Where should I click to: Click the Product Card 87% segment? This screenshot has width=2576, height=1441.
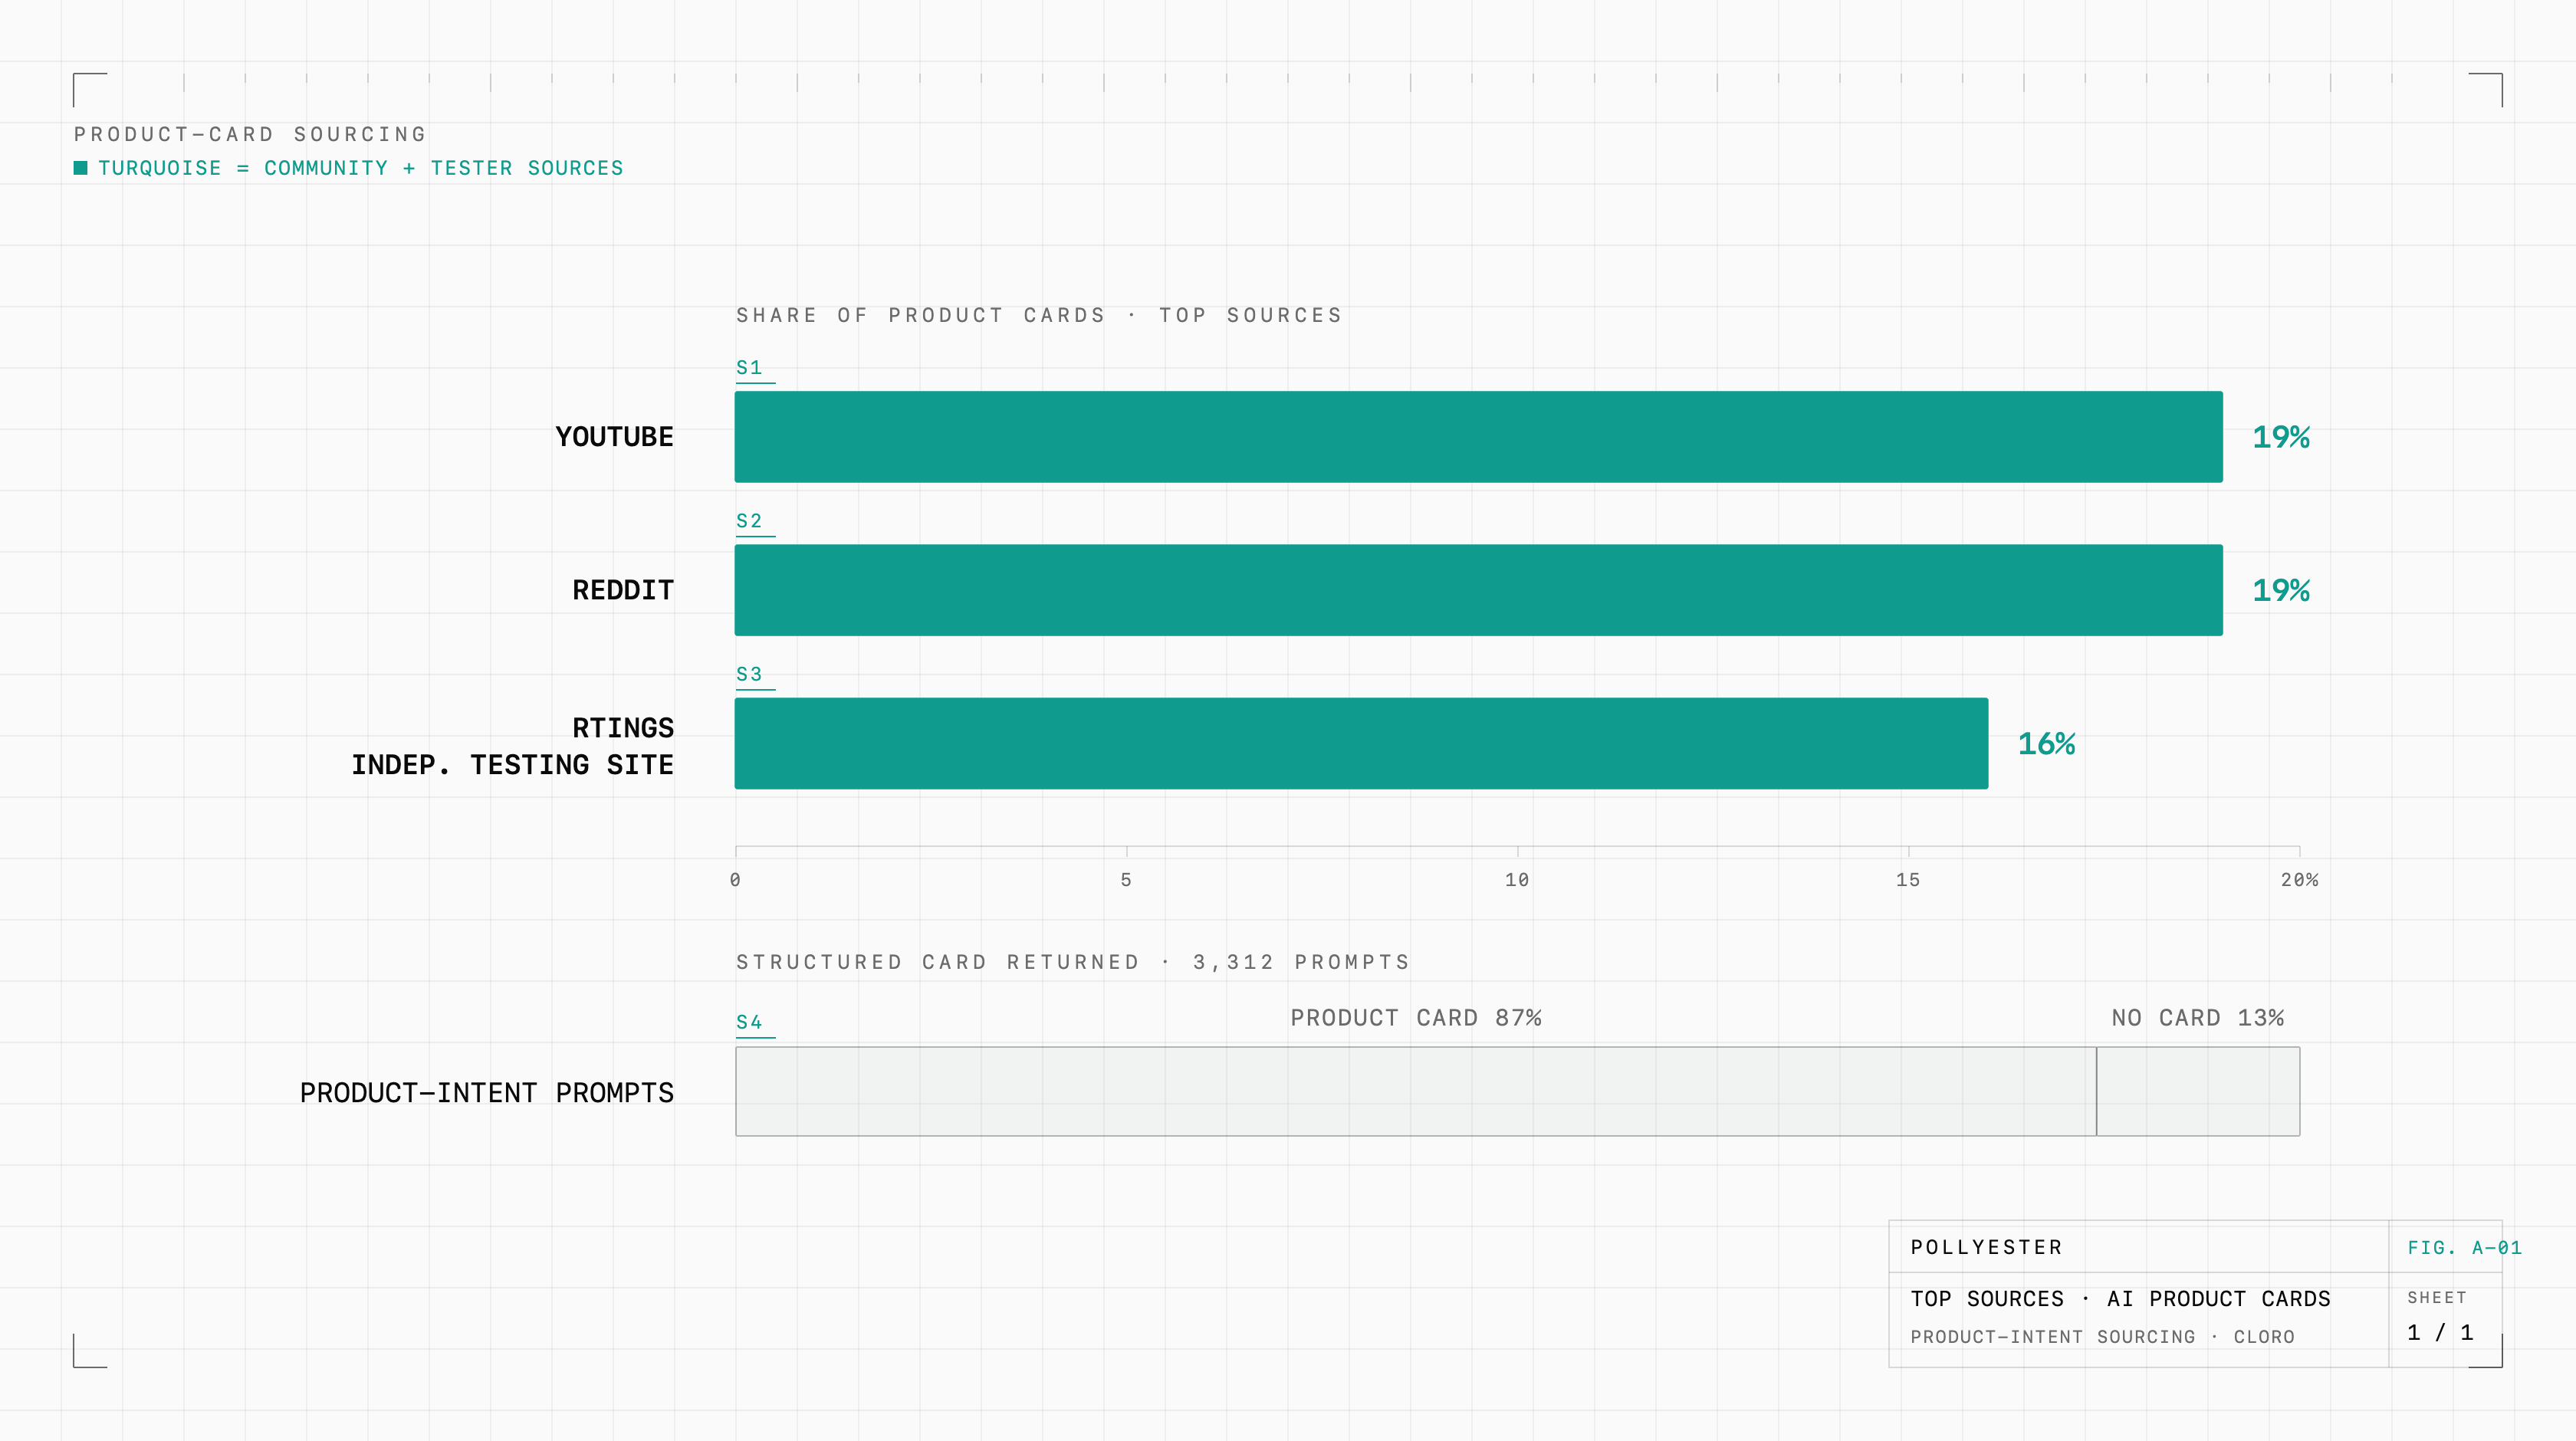point(1416,1091)
